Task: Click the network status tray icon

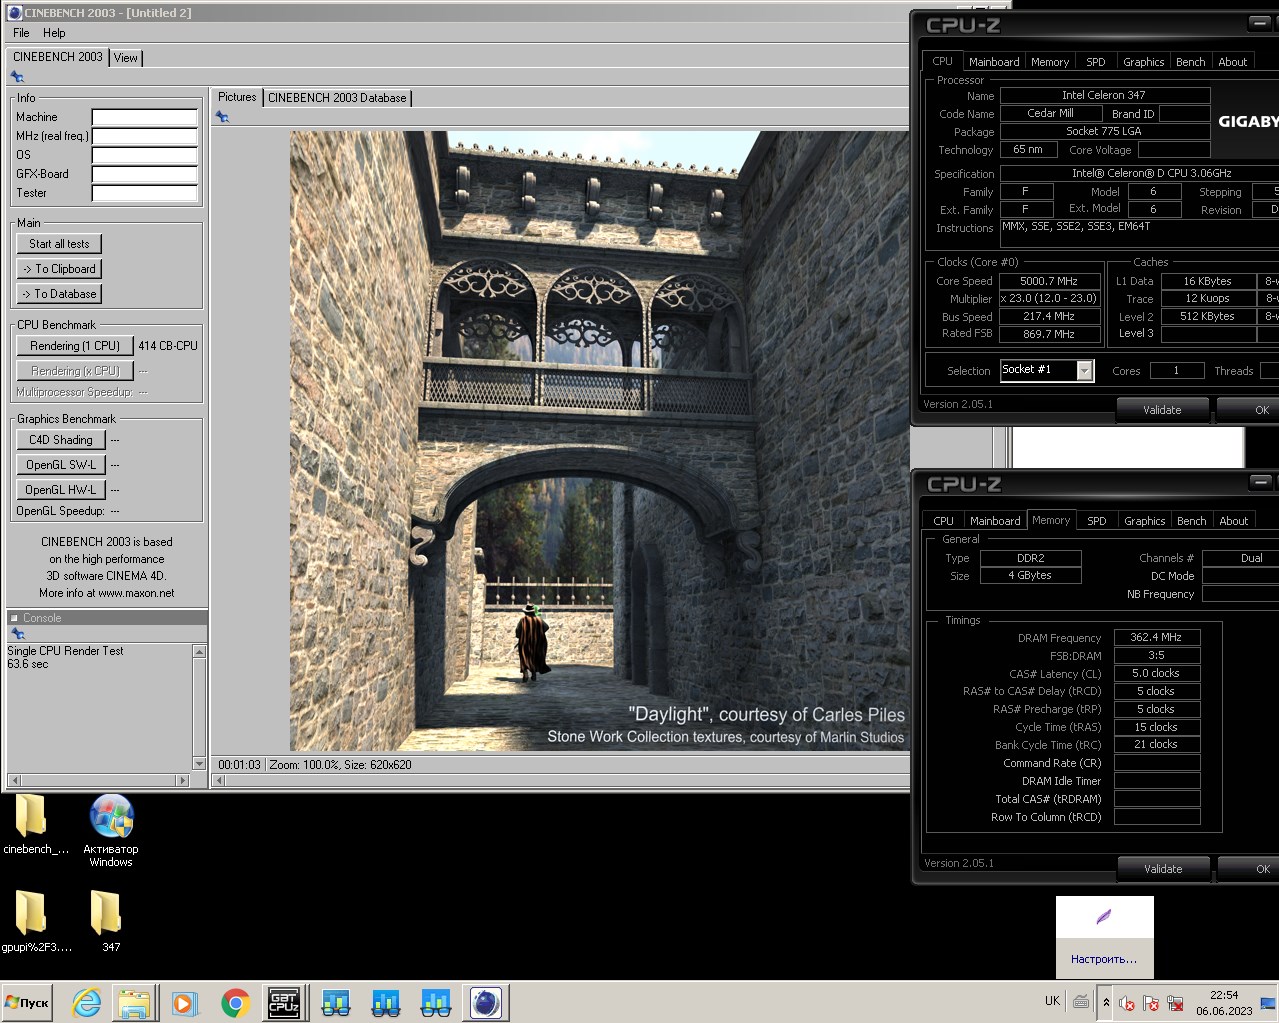Action: [x=1175, y=1003]
